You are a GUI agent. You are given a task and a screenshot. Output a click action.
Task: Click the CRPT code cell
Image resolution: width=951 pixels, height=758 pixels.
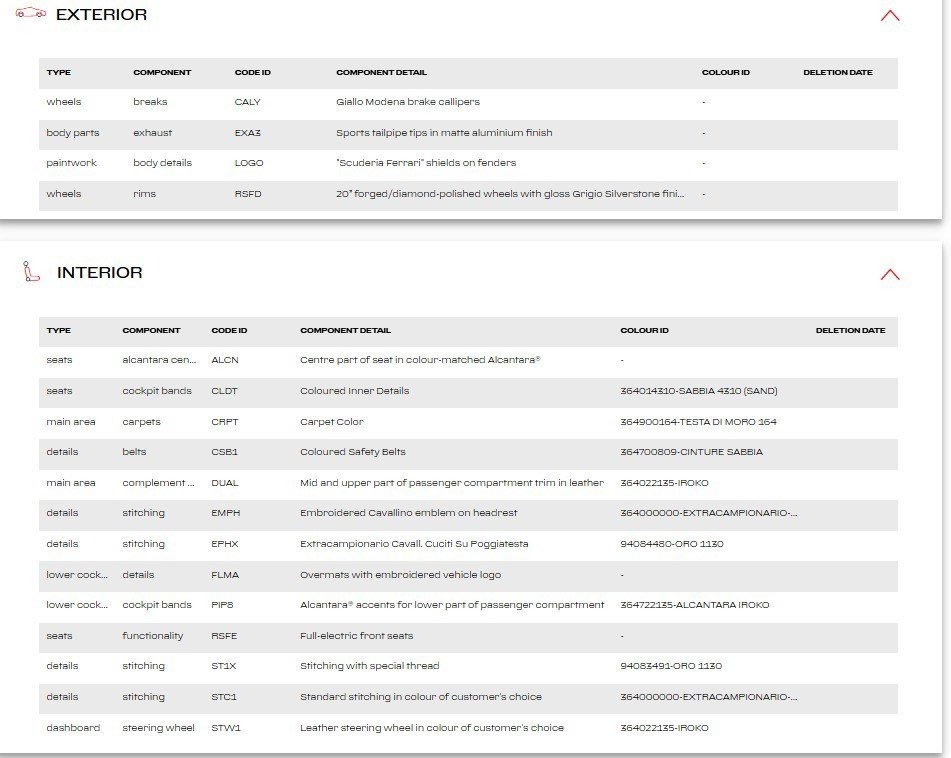[224, 422]
